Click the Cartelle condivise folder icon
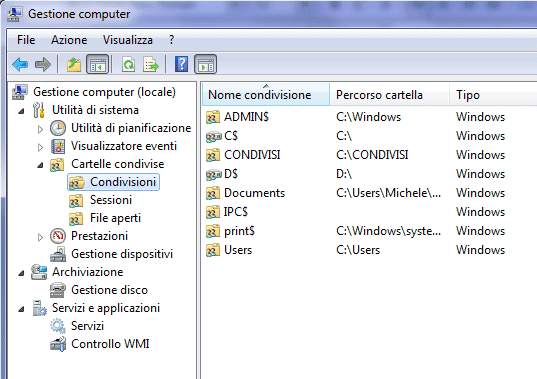537x379 pixels. coord(57,164)
